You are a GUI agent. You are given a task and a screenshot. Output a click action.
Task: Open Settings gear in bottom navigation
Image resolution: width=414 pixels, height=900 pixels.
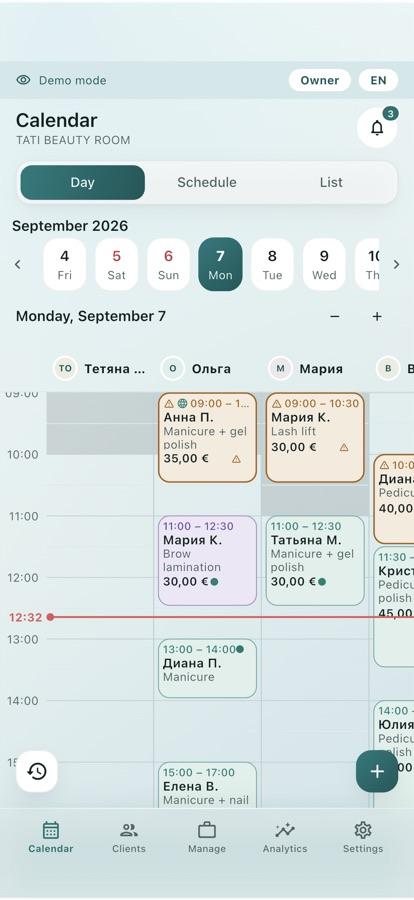[x=363, y=837]
